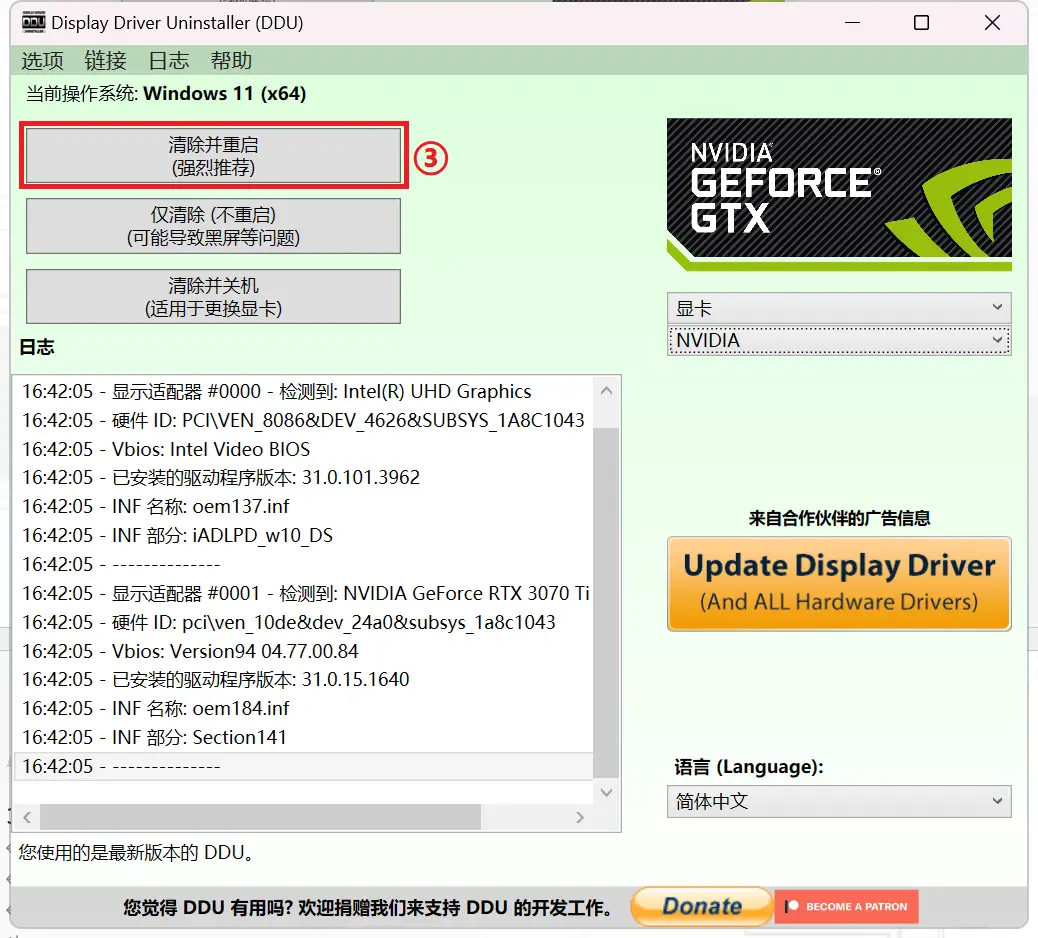Open the 链接 menu
This screenshot has width=1038, height=938.
(x=105, y=61)
